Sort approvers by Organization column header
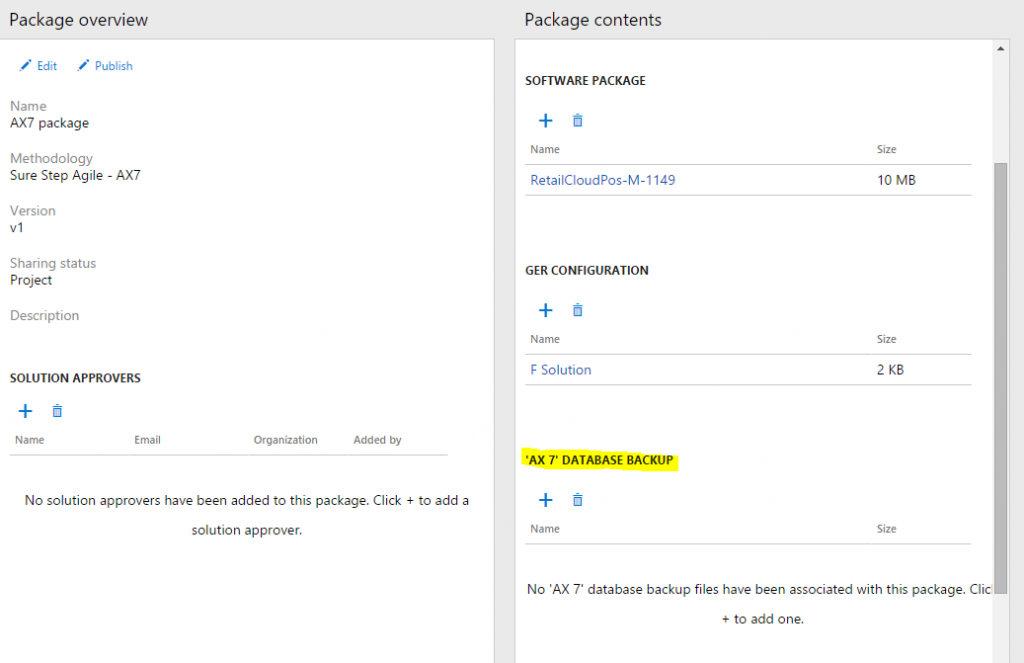This screenshot has width=1024, height=663. tap(285, 440)
